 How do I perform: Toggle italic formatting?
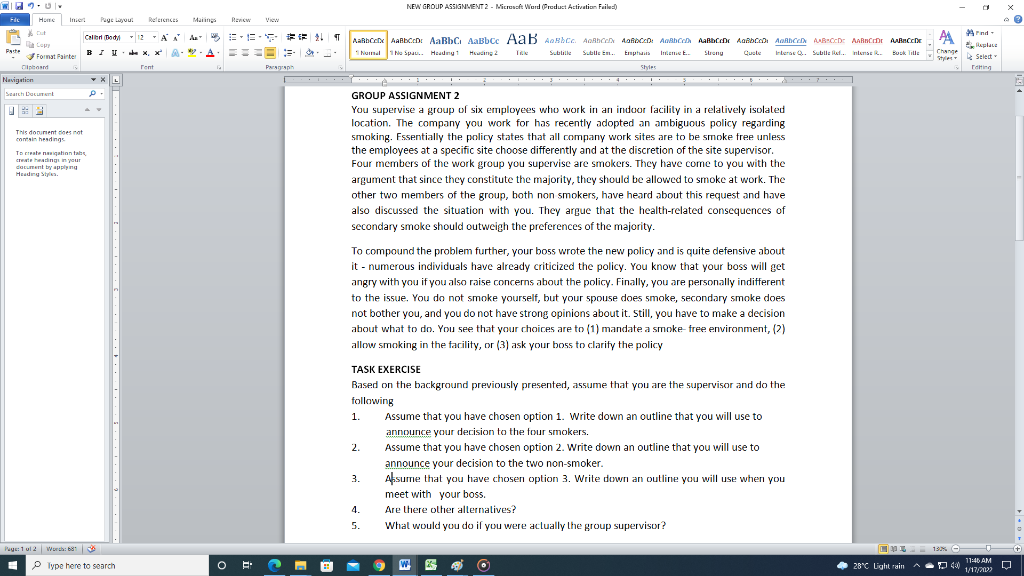click(x=101, y=53)
